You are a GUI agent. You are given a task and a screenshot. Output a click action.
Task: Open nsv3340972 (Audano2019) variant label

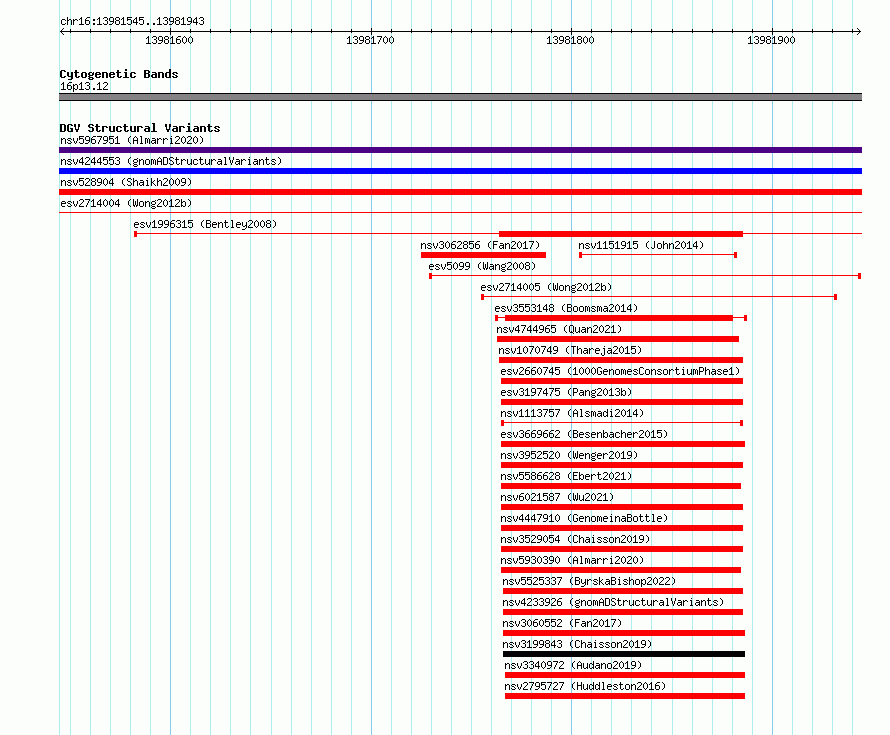[x=573, y=665]
